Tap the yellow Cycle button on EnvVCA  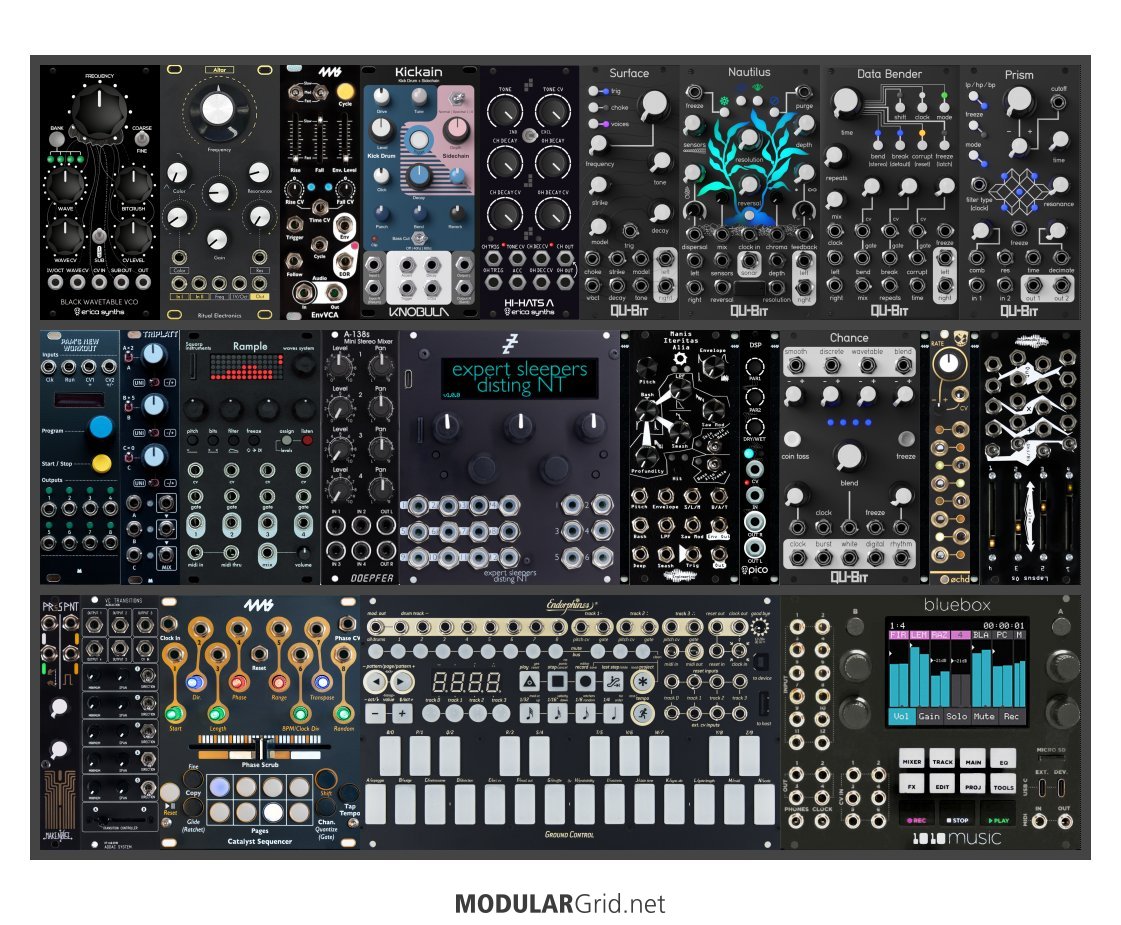pos(345,92)
